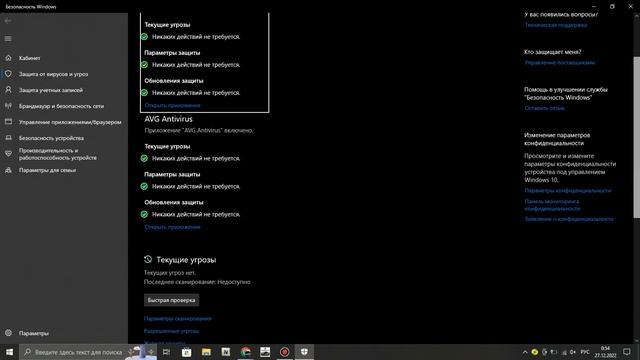The image size is (640, 360).
Task: Click the family icon in sidebar
Action: [8, 170]
